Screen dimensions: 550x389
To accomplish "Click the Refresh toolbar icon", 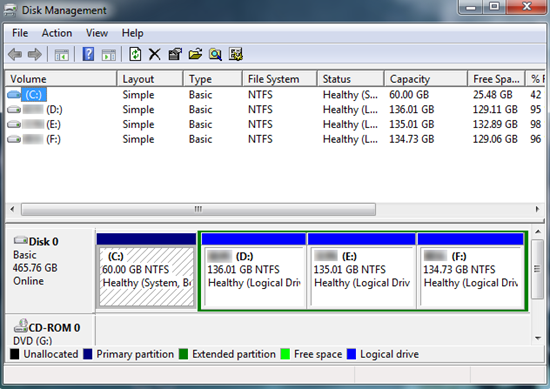I will (135, 54).
